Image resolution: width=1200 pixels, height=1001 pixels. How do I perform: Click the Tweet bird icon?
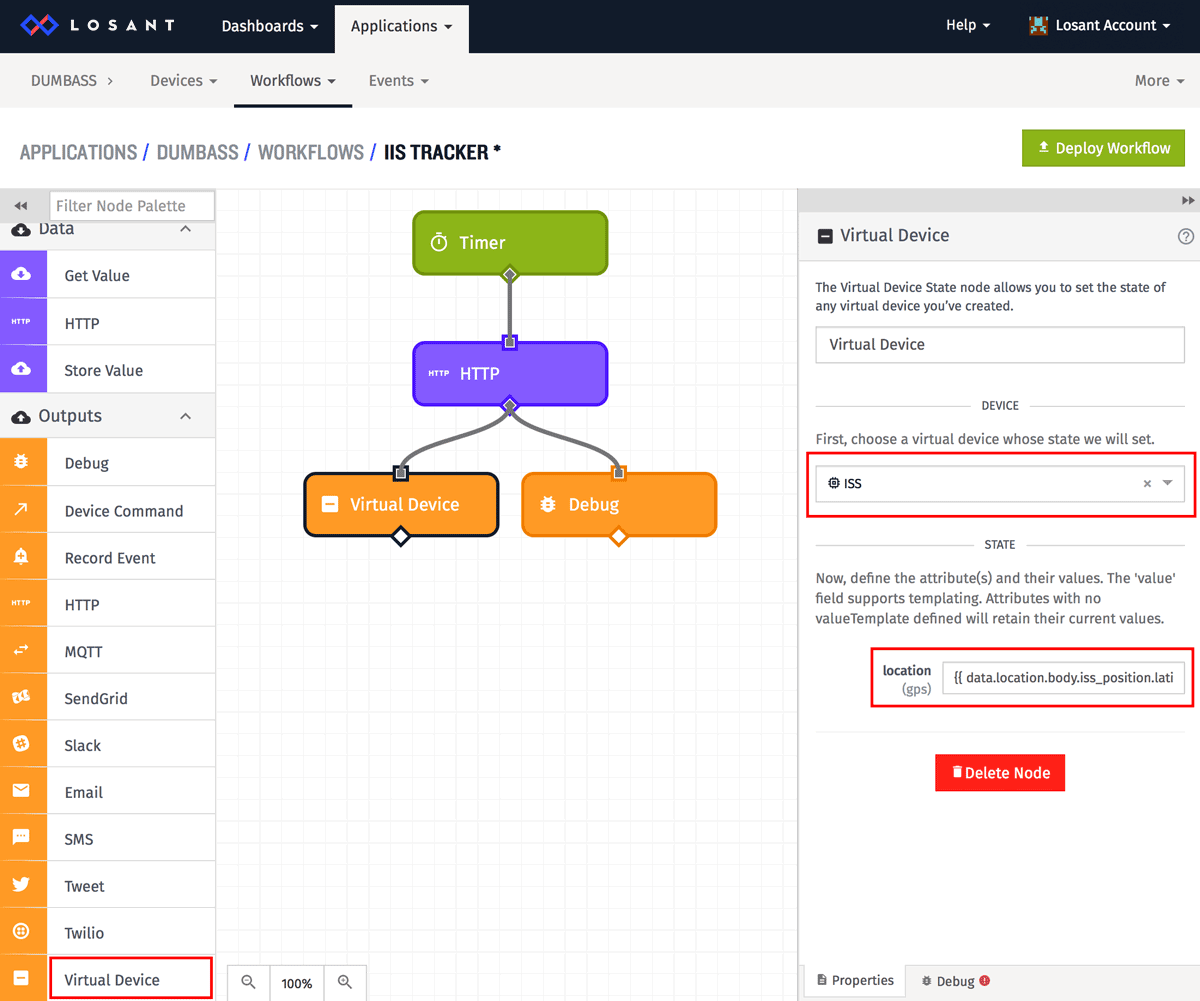21,885
